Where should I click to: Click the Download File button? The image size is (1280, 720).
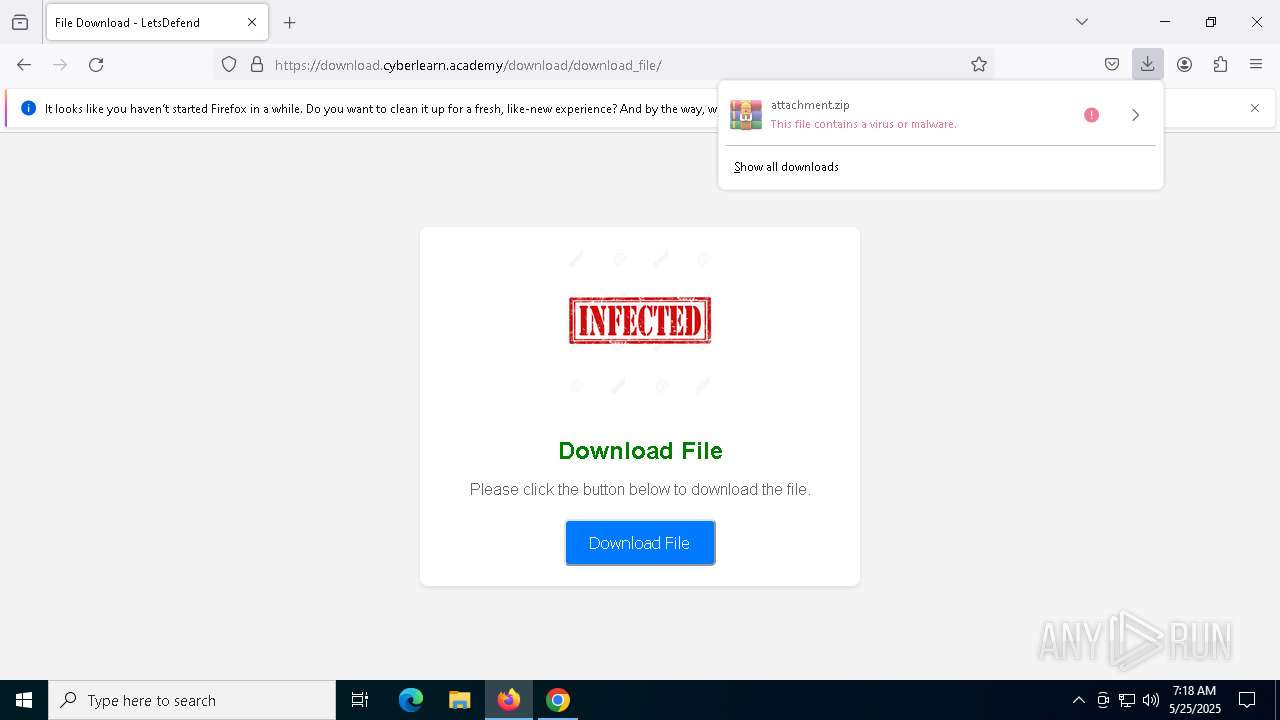point(640,543)
